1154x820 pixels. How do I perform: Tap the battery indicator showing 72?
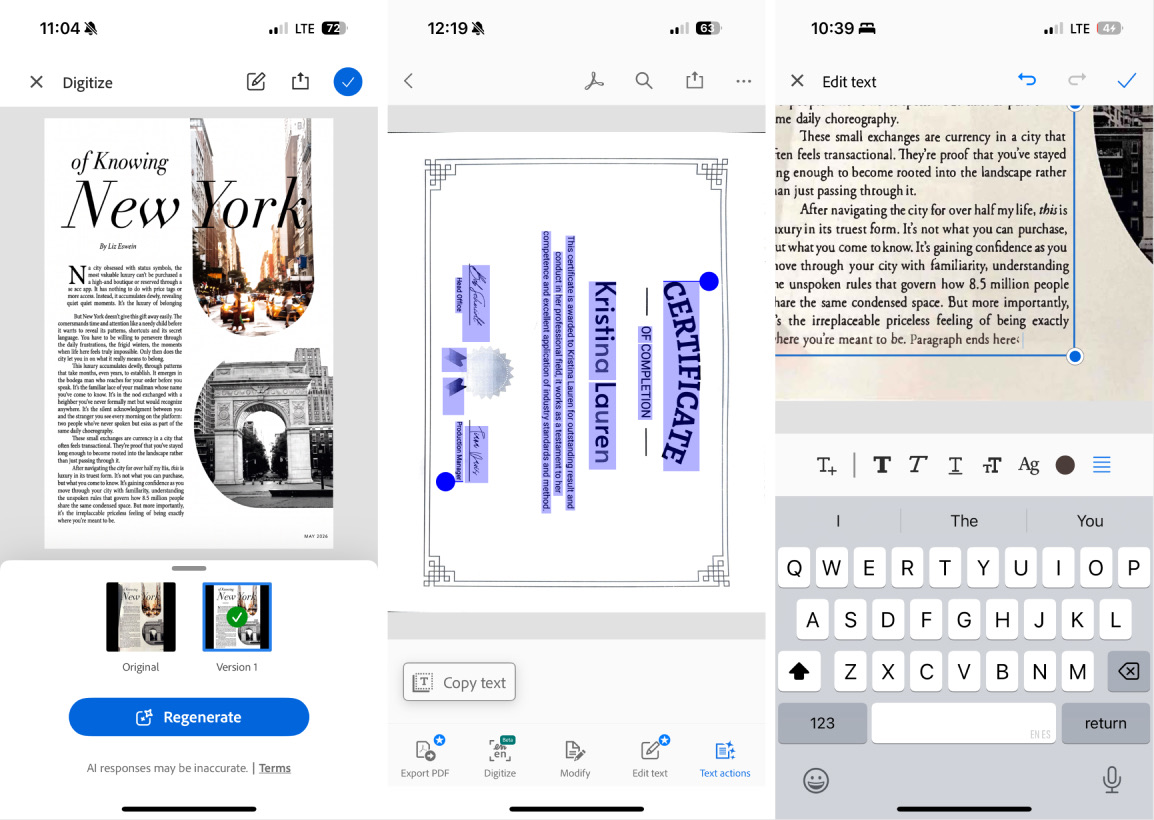tap(334, 28)
